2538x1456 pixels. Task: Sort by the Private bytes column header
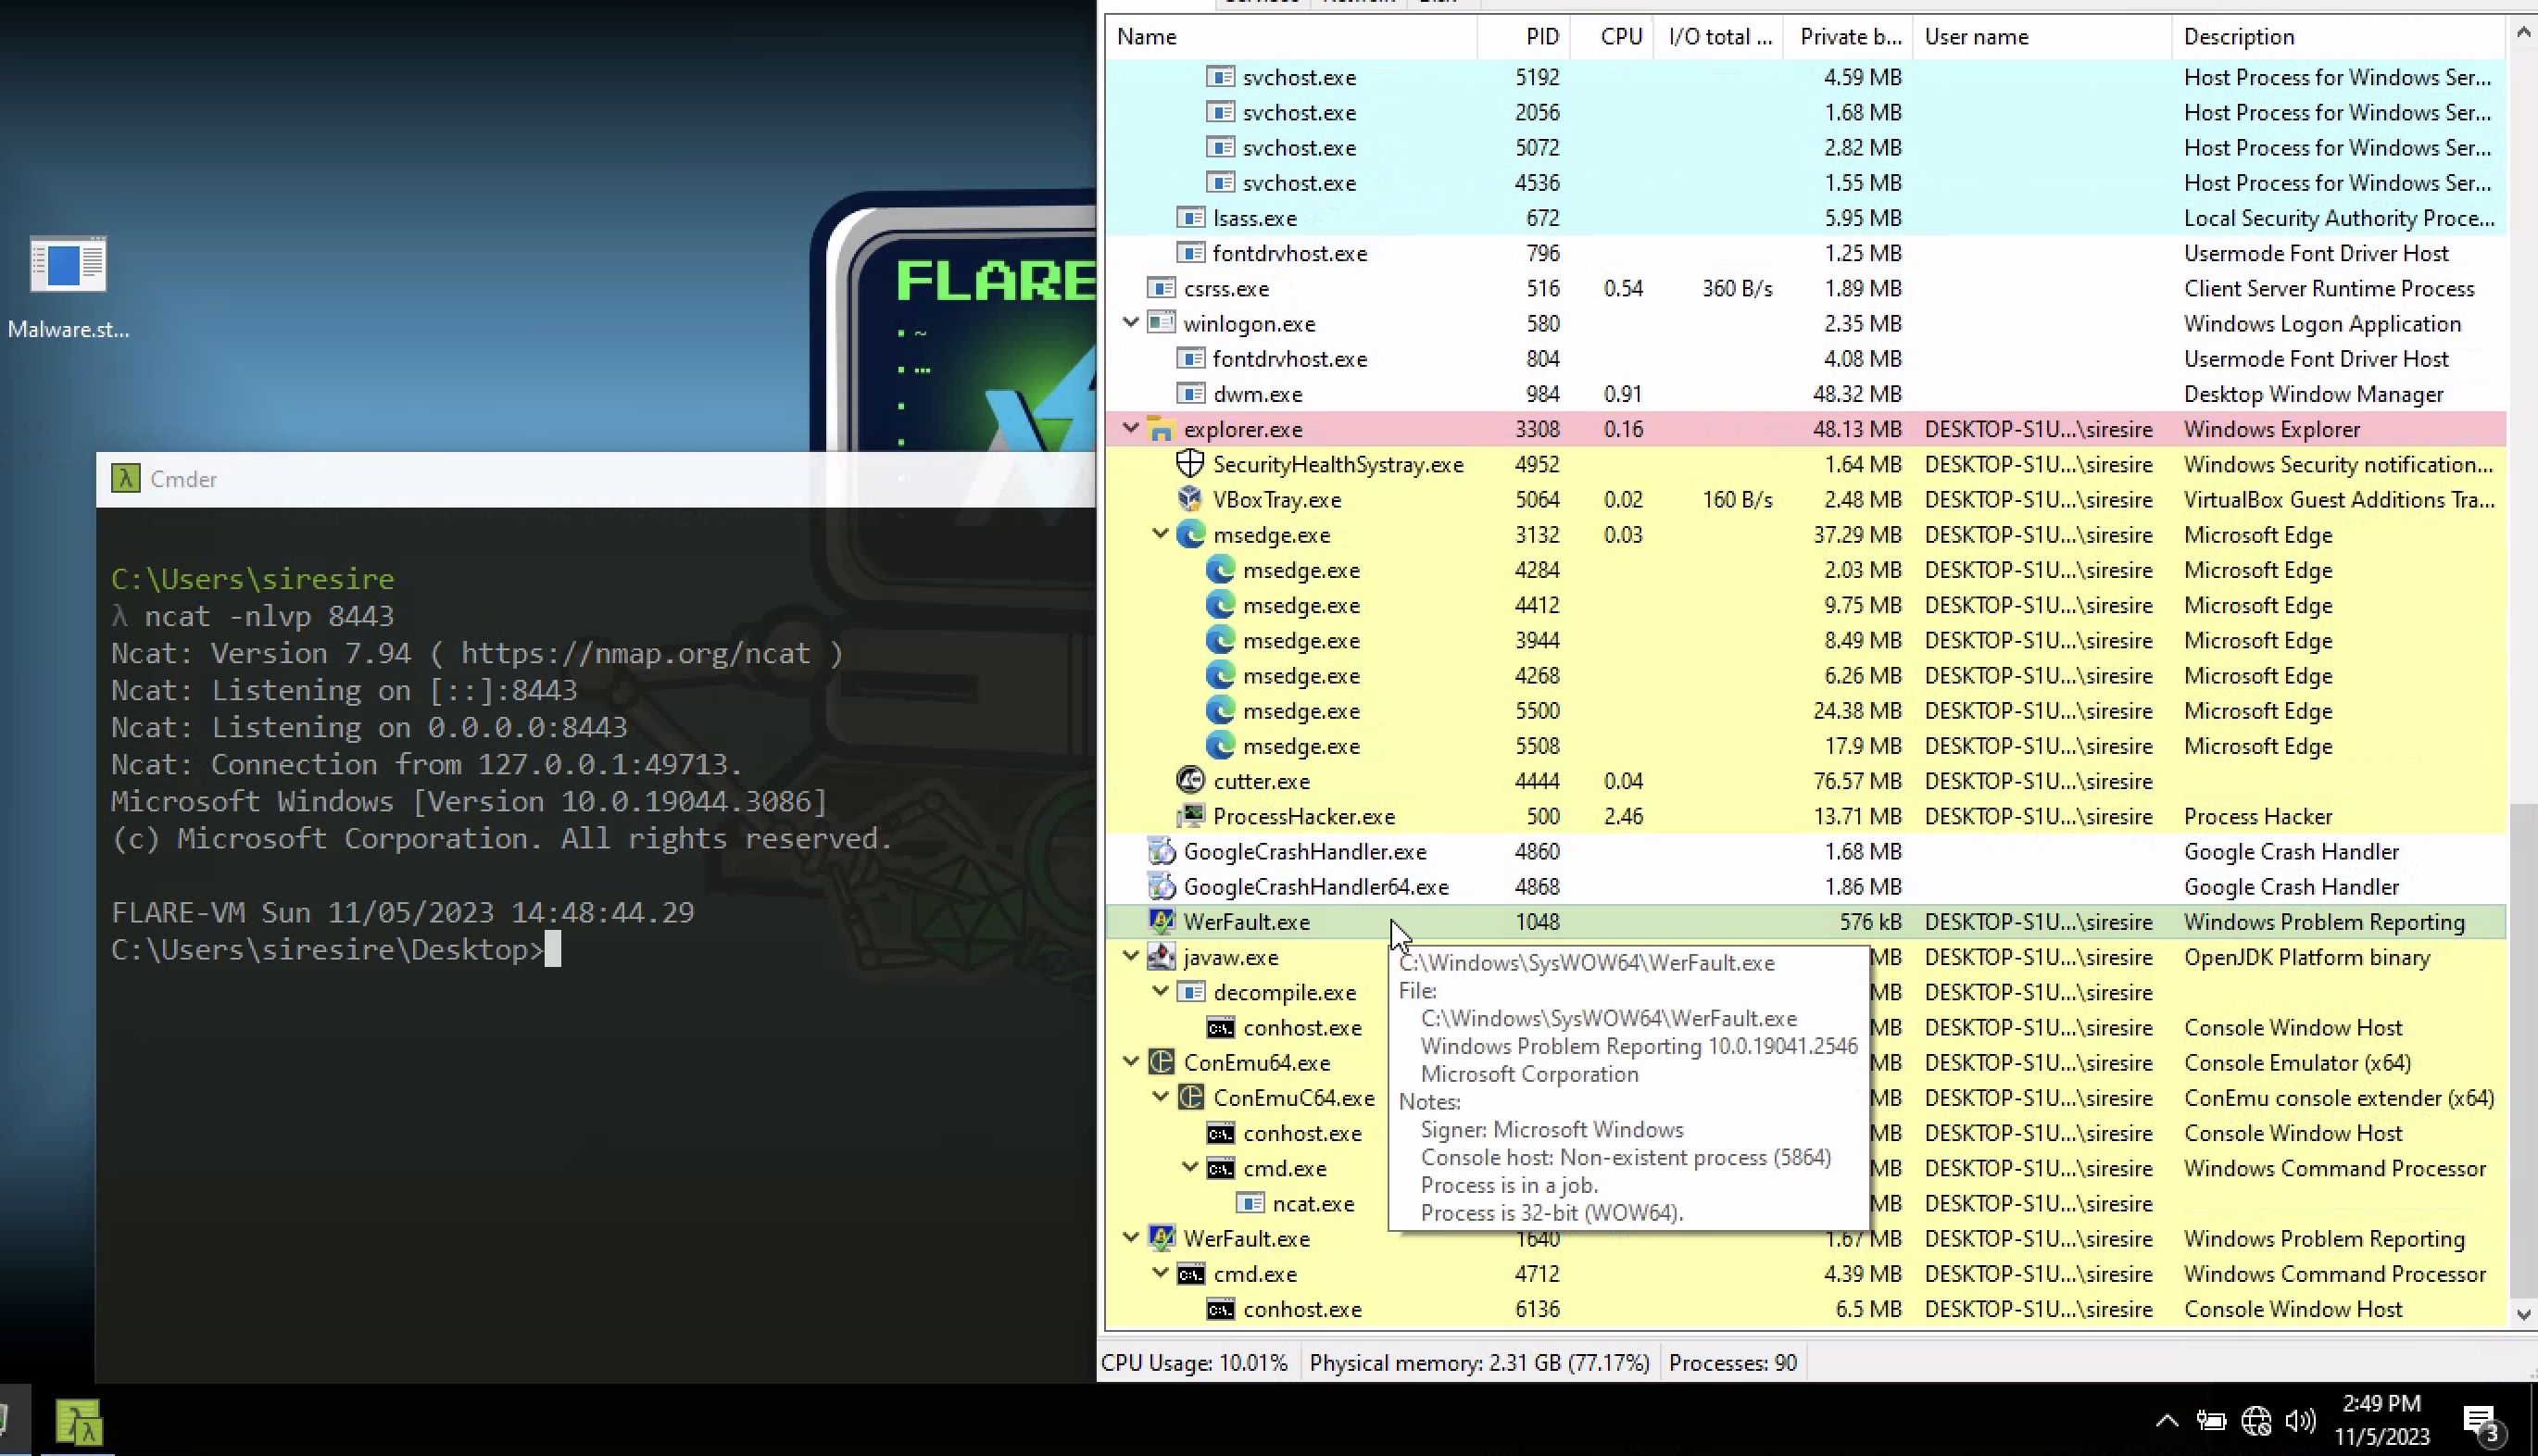(1848, 37)
